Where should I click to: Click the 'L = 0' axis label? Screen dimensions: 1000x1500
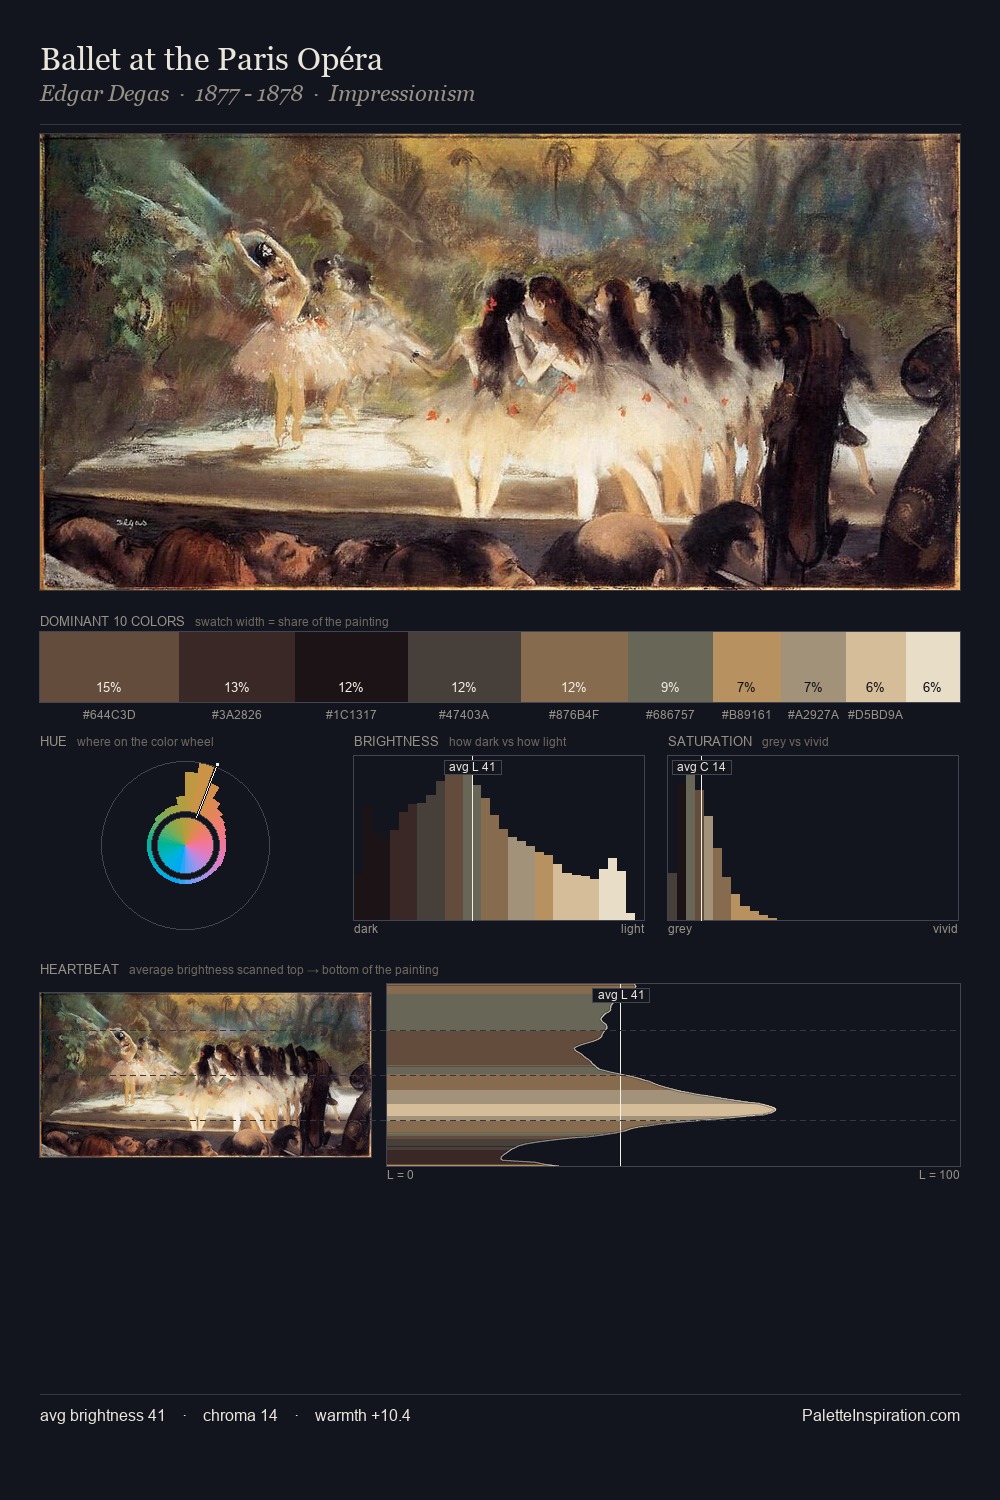[400, 1175]
